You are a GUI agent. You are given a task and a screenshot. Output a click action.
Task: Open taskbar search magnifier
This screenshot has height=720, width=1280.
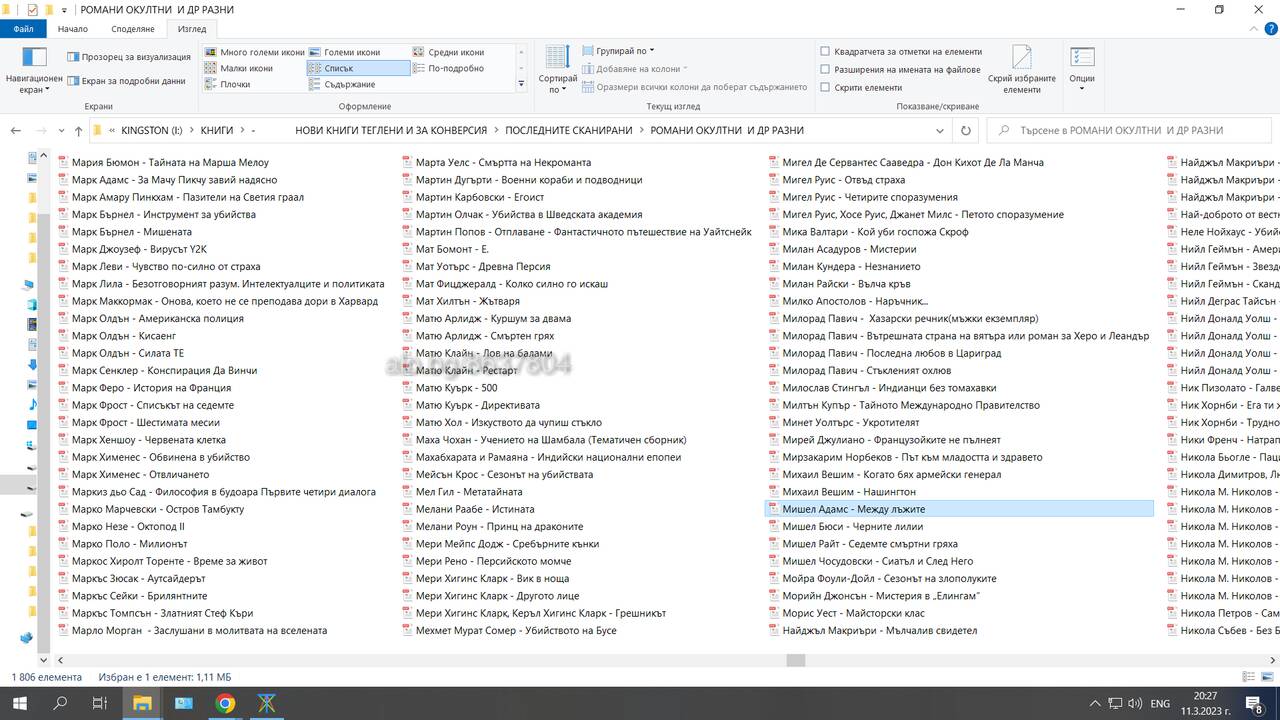coord(60,703)
